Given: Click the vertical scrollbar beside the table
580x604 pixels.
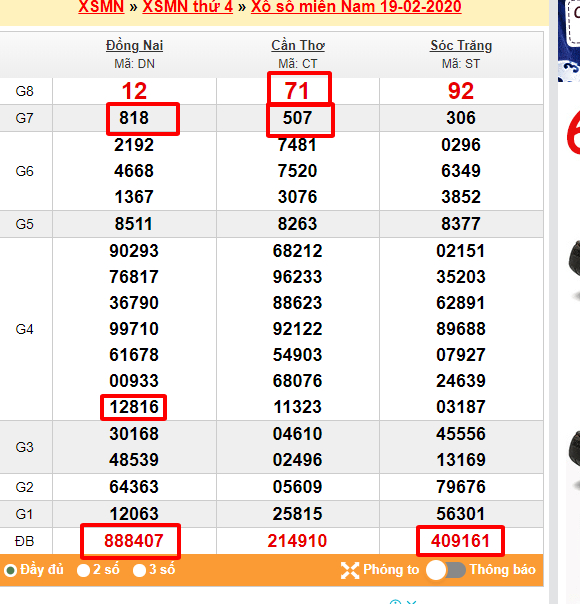Looking at the screenshot, I should pos(553,302).
